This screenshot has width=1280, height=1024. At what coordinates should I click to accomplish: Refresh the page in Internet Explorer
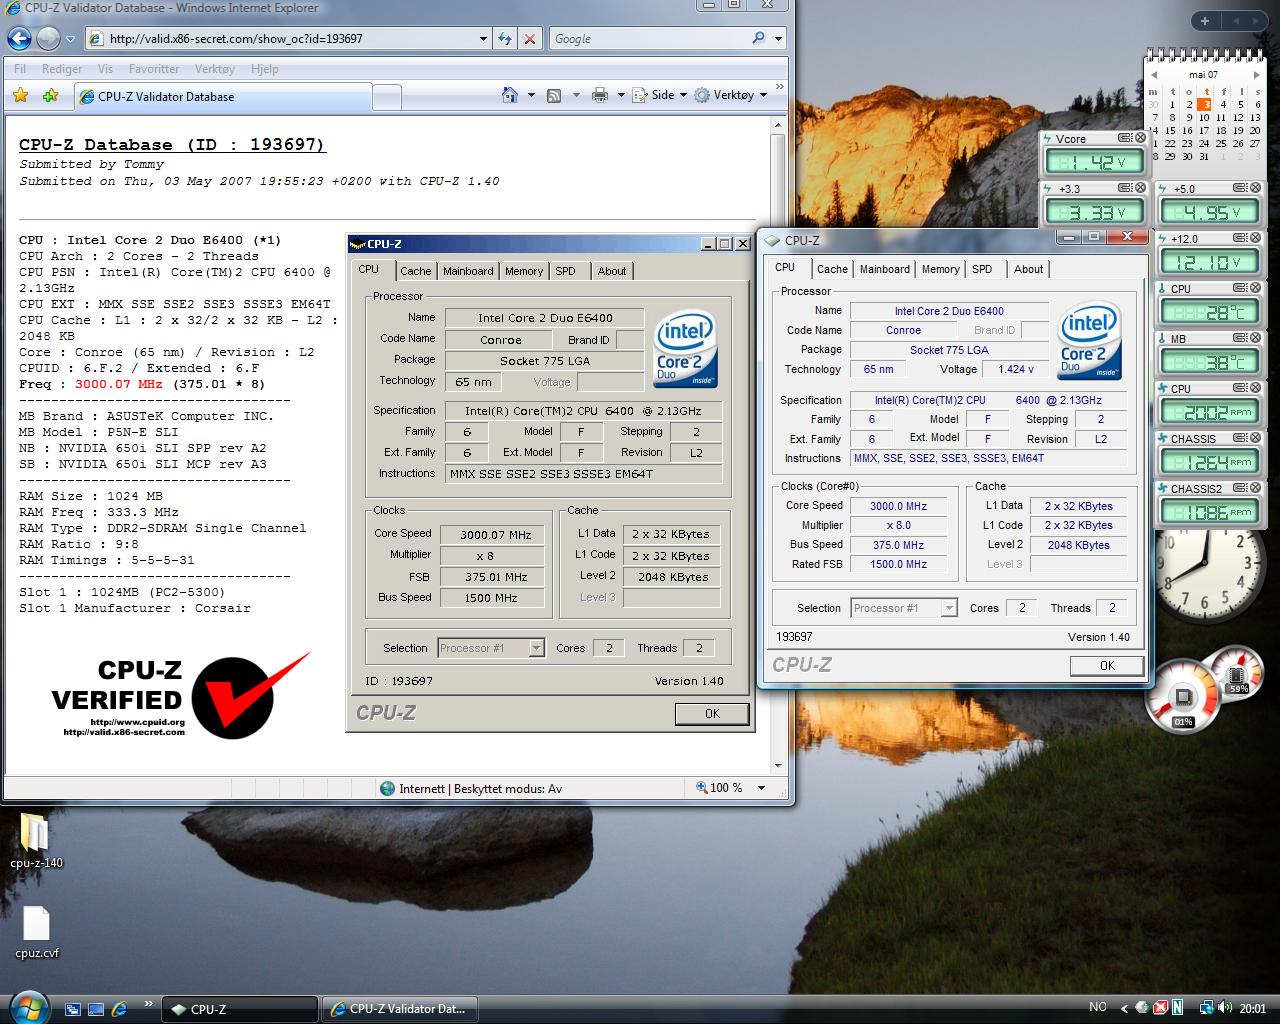pyautogui.click(x=505, y=39)
